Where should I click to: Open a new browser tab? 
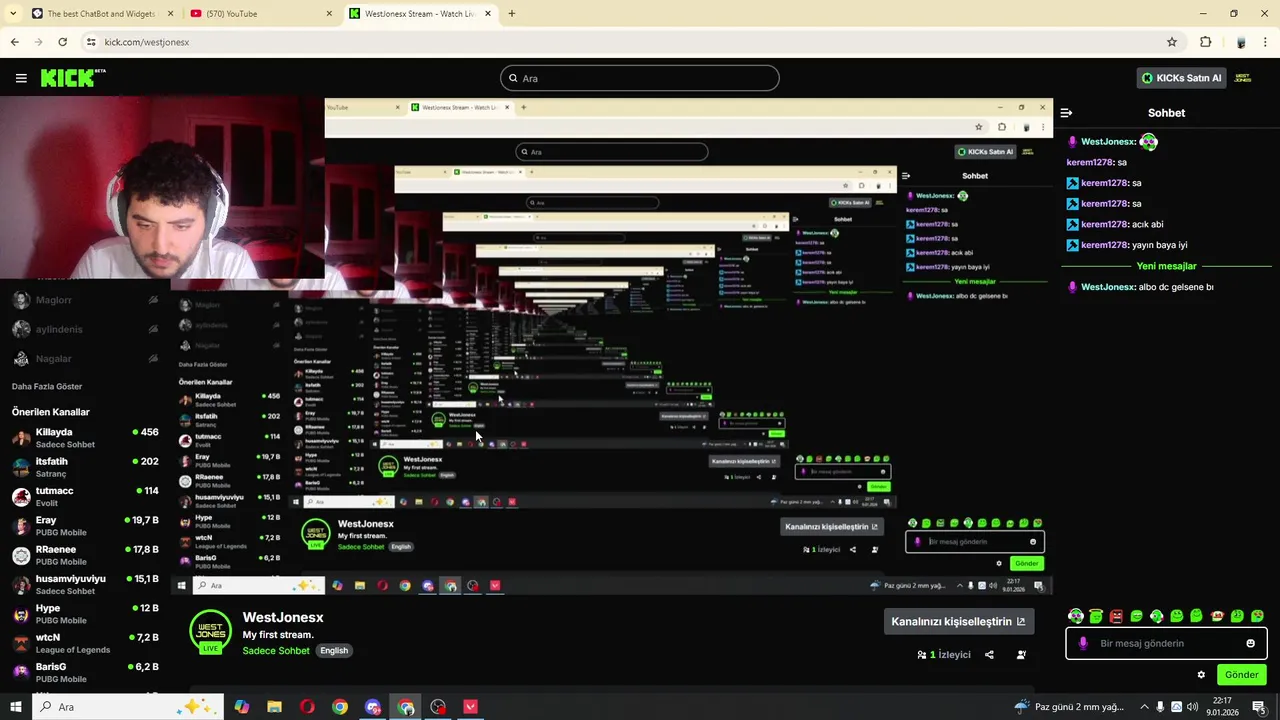click(512, 14)
